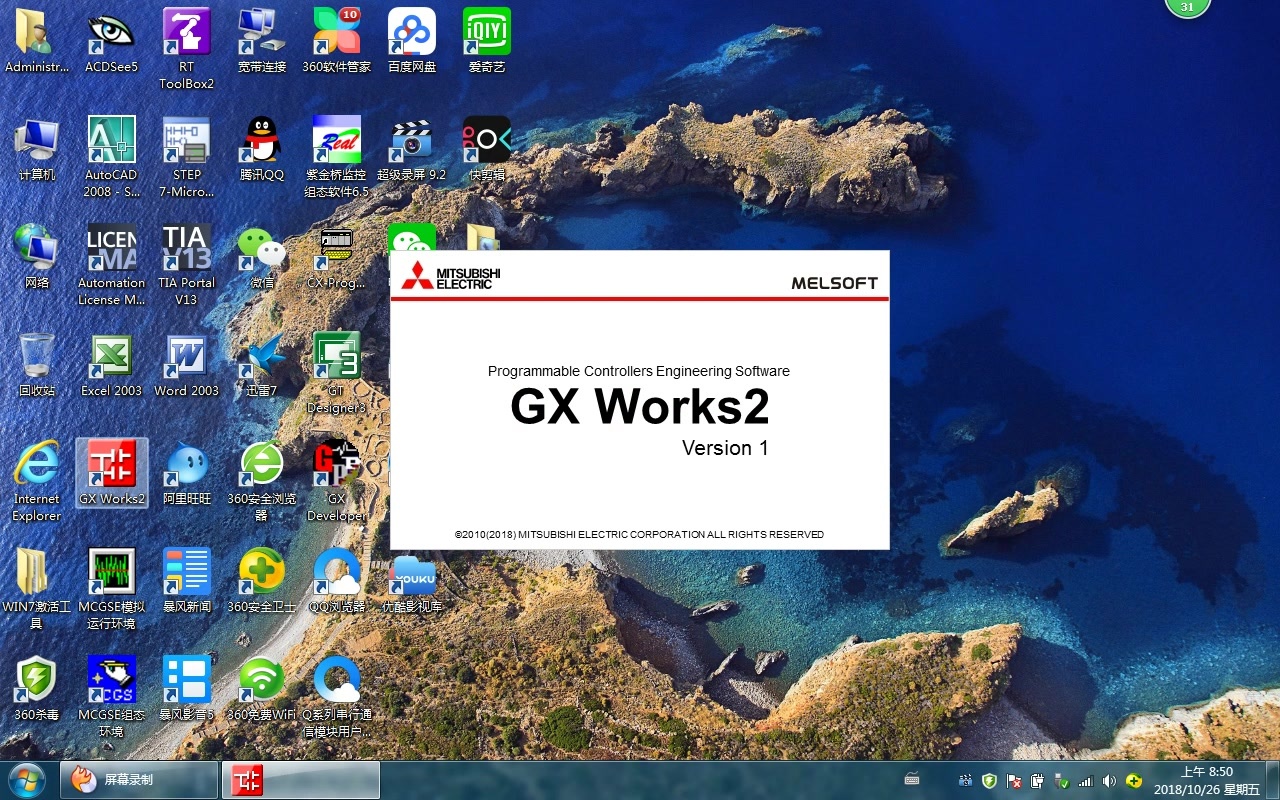
Task: Launch 腾讯QQ penguin icon
Action: point(262,148)
